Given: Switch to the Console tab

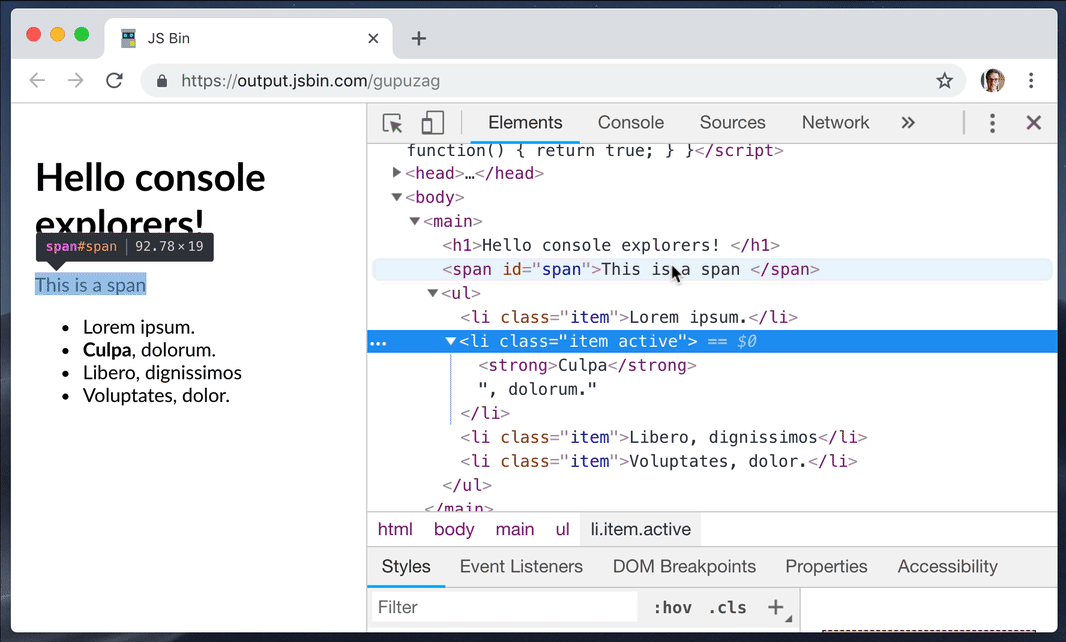Looking at the screenshot, I should coord(631,122).
